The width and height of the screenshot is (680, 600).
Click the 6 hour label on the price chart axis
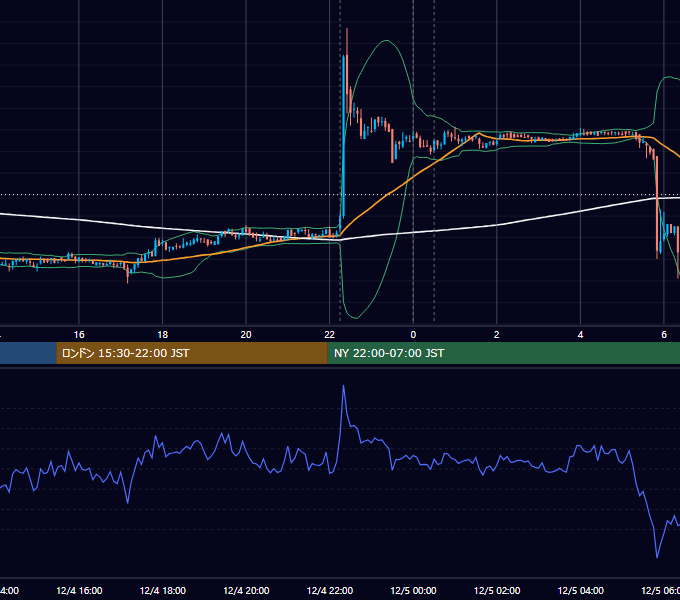(x=664, y=335)
